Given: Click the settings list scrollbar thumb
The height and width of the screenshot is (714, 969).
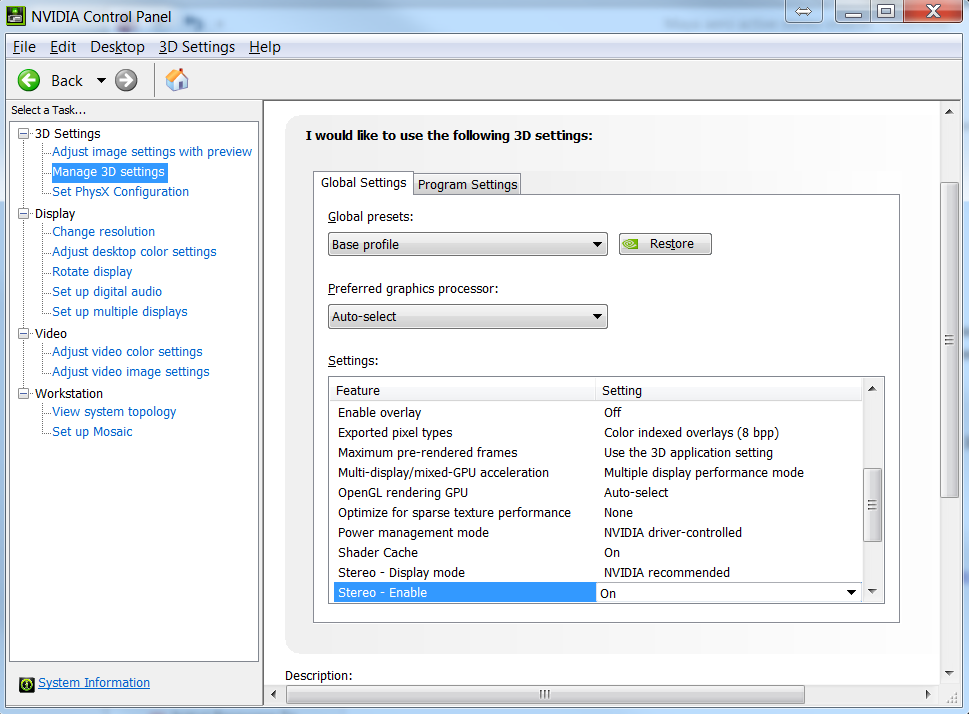Looking at the screenshot, I should [872, 505].
